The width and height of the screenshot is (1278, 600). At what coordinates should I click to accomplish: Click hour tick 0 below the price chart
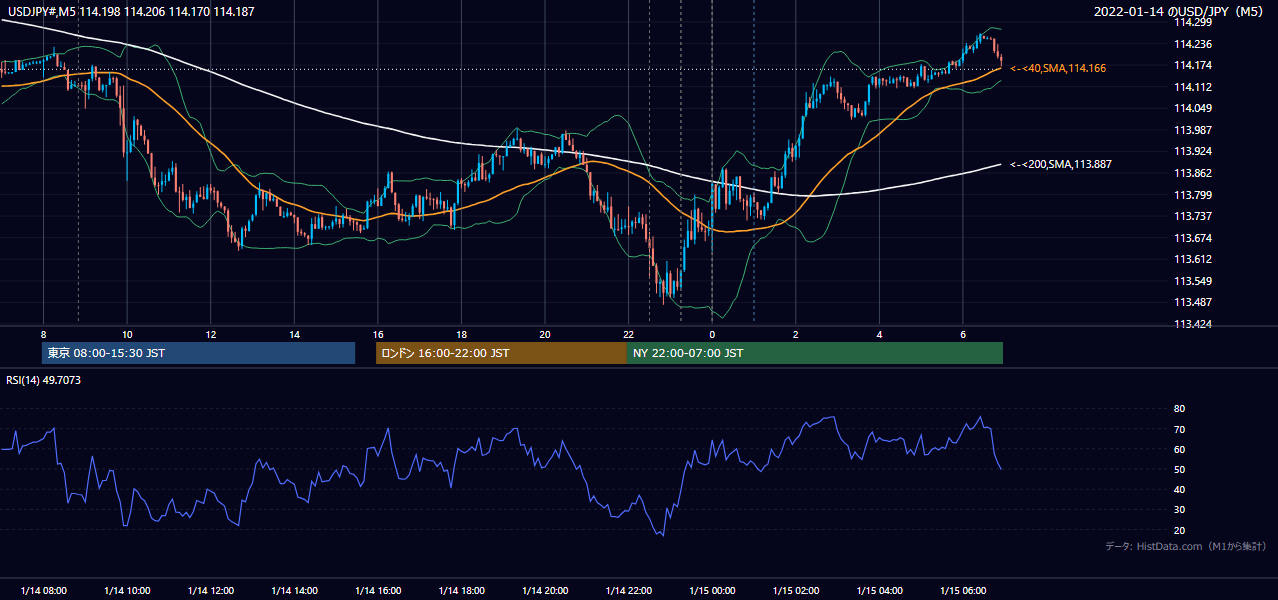[x=712, y=333]
